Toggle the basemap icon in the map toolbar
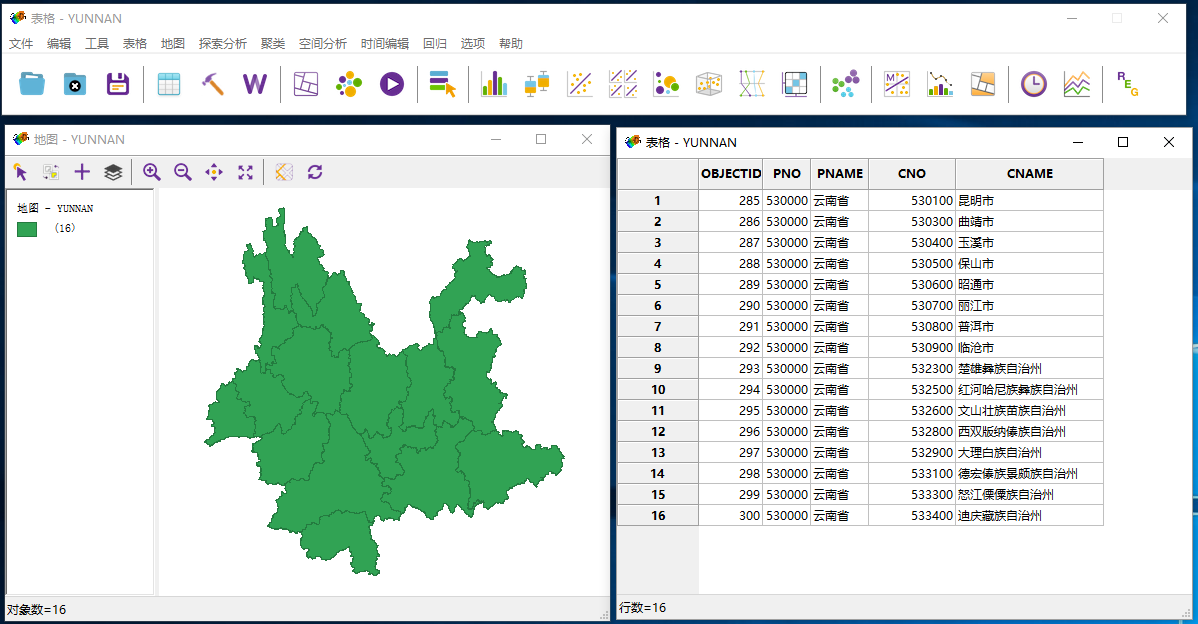Viewport: 1198px width, 624px height. point(284,172)
